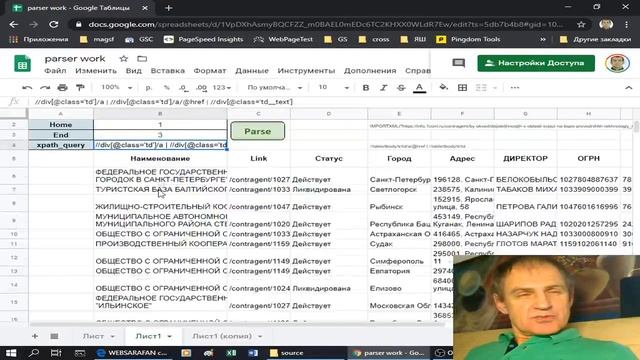The height and width of the screenshot is (360, 640).
Task: Open the Windows taskbar search
Action: tap(34, 353)
